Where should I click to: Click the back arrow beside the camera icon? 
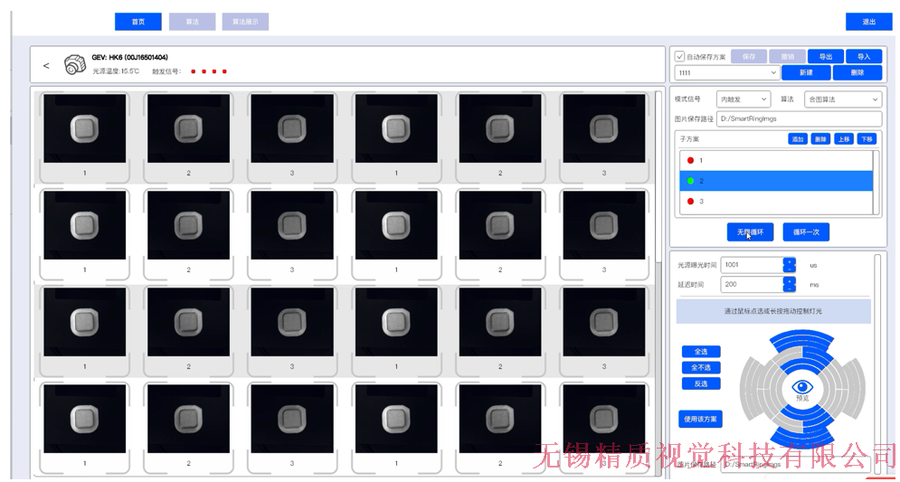click(x=46, y=65)
